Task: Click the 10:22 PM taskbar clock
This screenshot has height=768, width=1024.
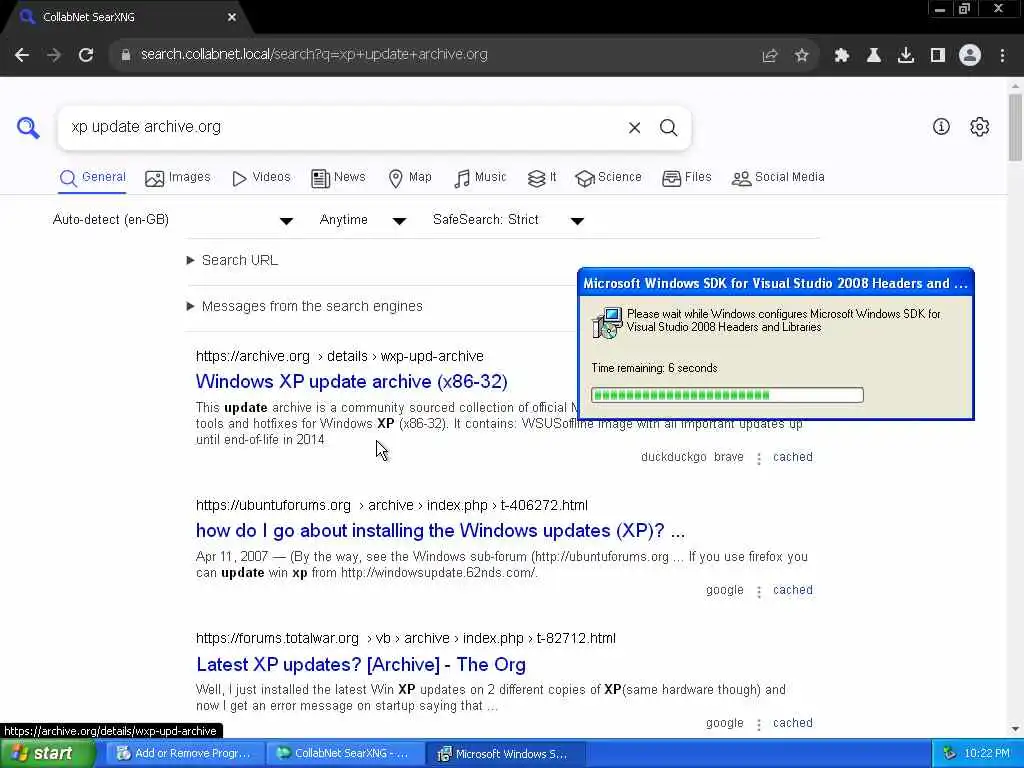Action: pos(987,754)
